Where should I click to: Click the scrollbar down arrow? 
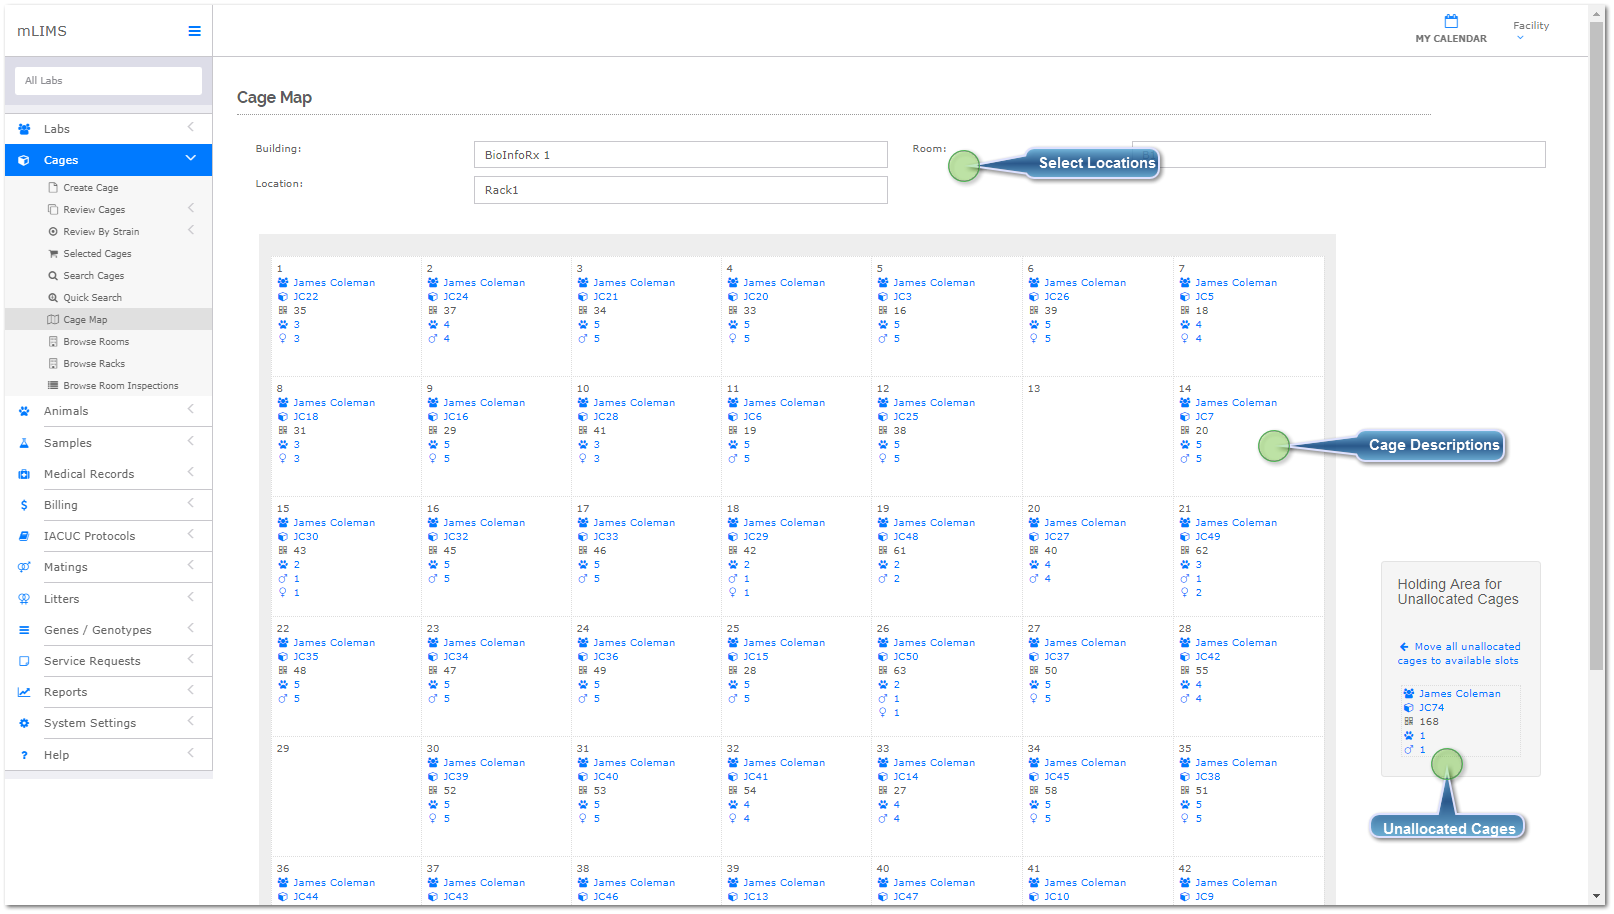(x=1596, y=897)
